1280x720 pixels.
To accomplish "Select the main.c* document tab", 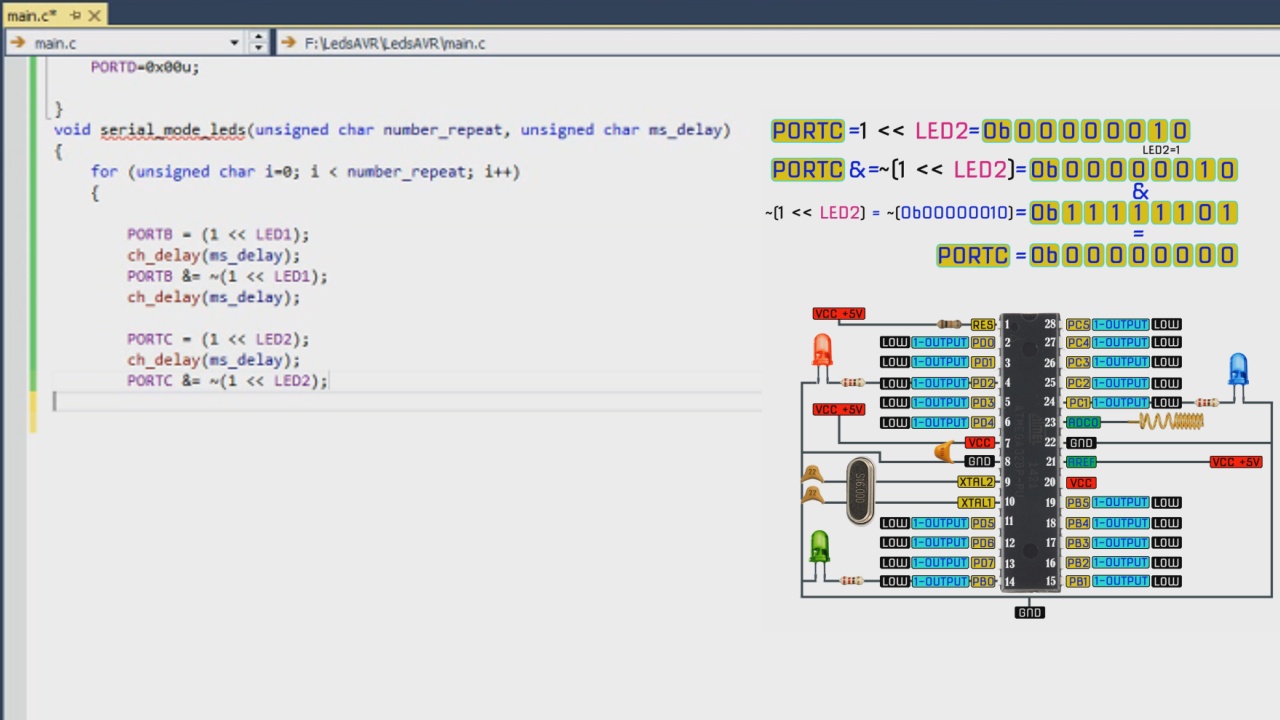I will click(32, 15).
